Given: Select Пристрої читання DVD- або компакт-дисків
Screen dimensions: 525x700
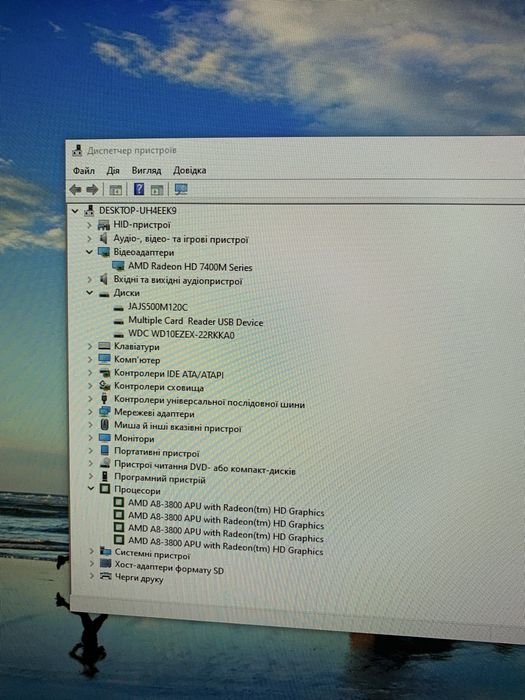Looking at the screenshot, I should pyautogui.click(x=205, y=467).
